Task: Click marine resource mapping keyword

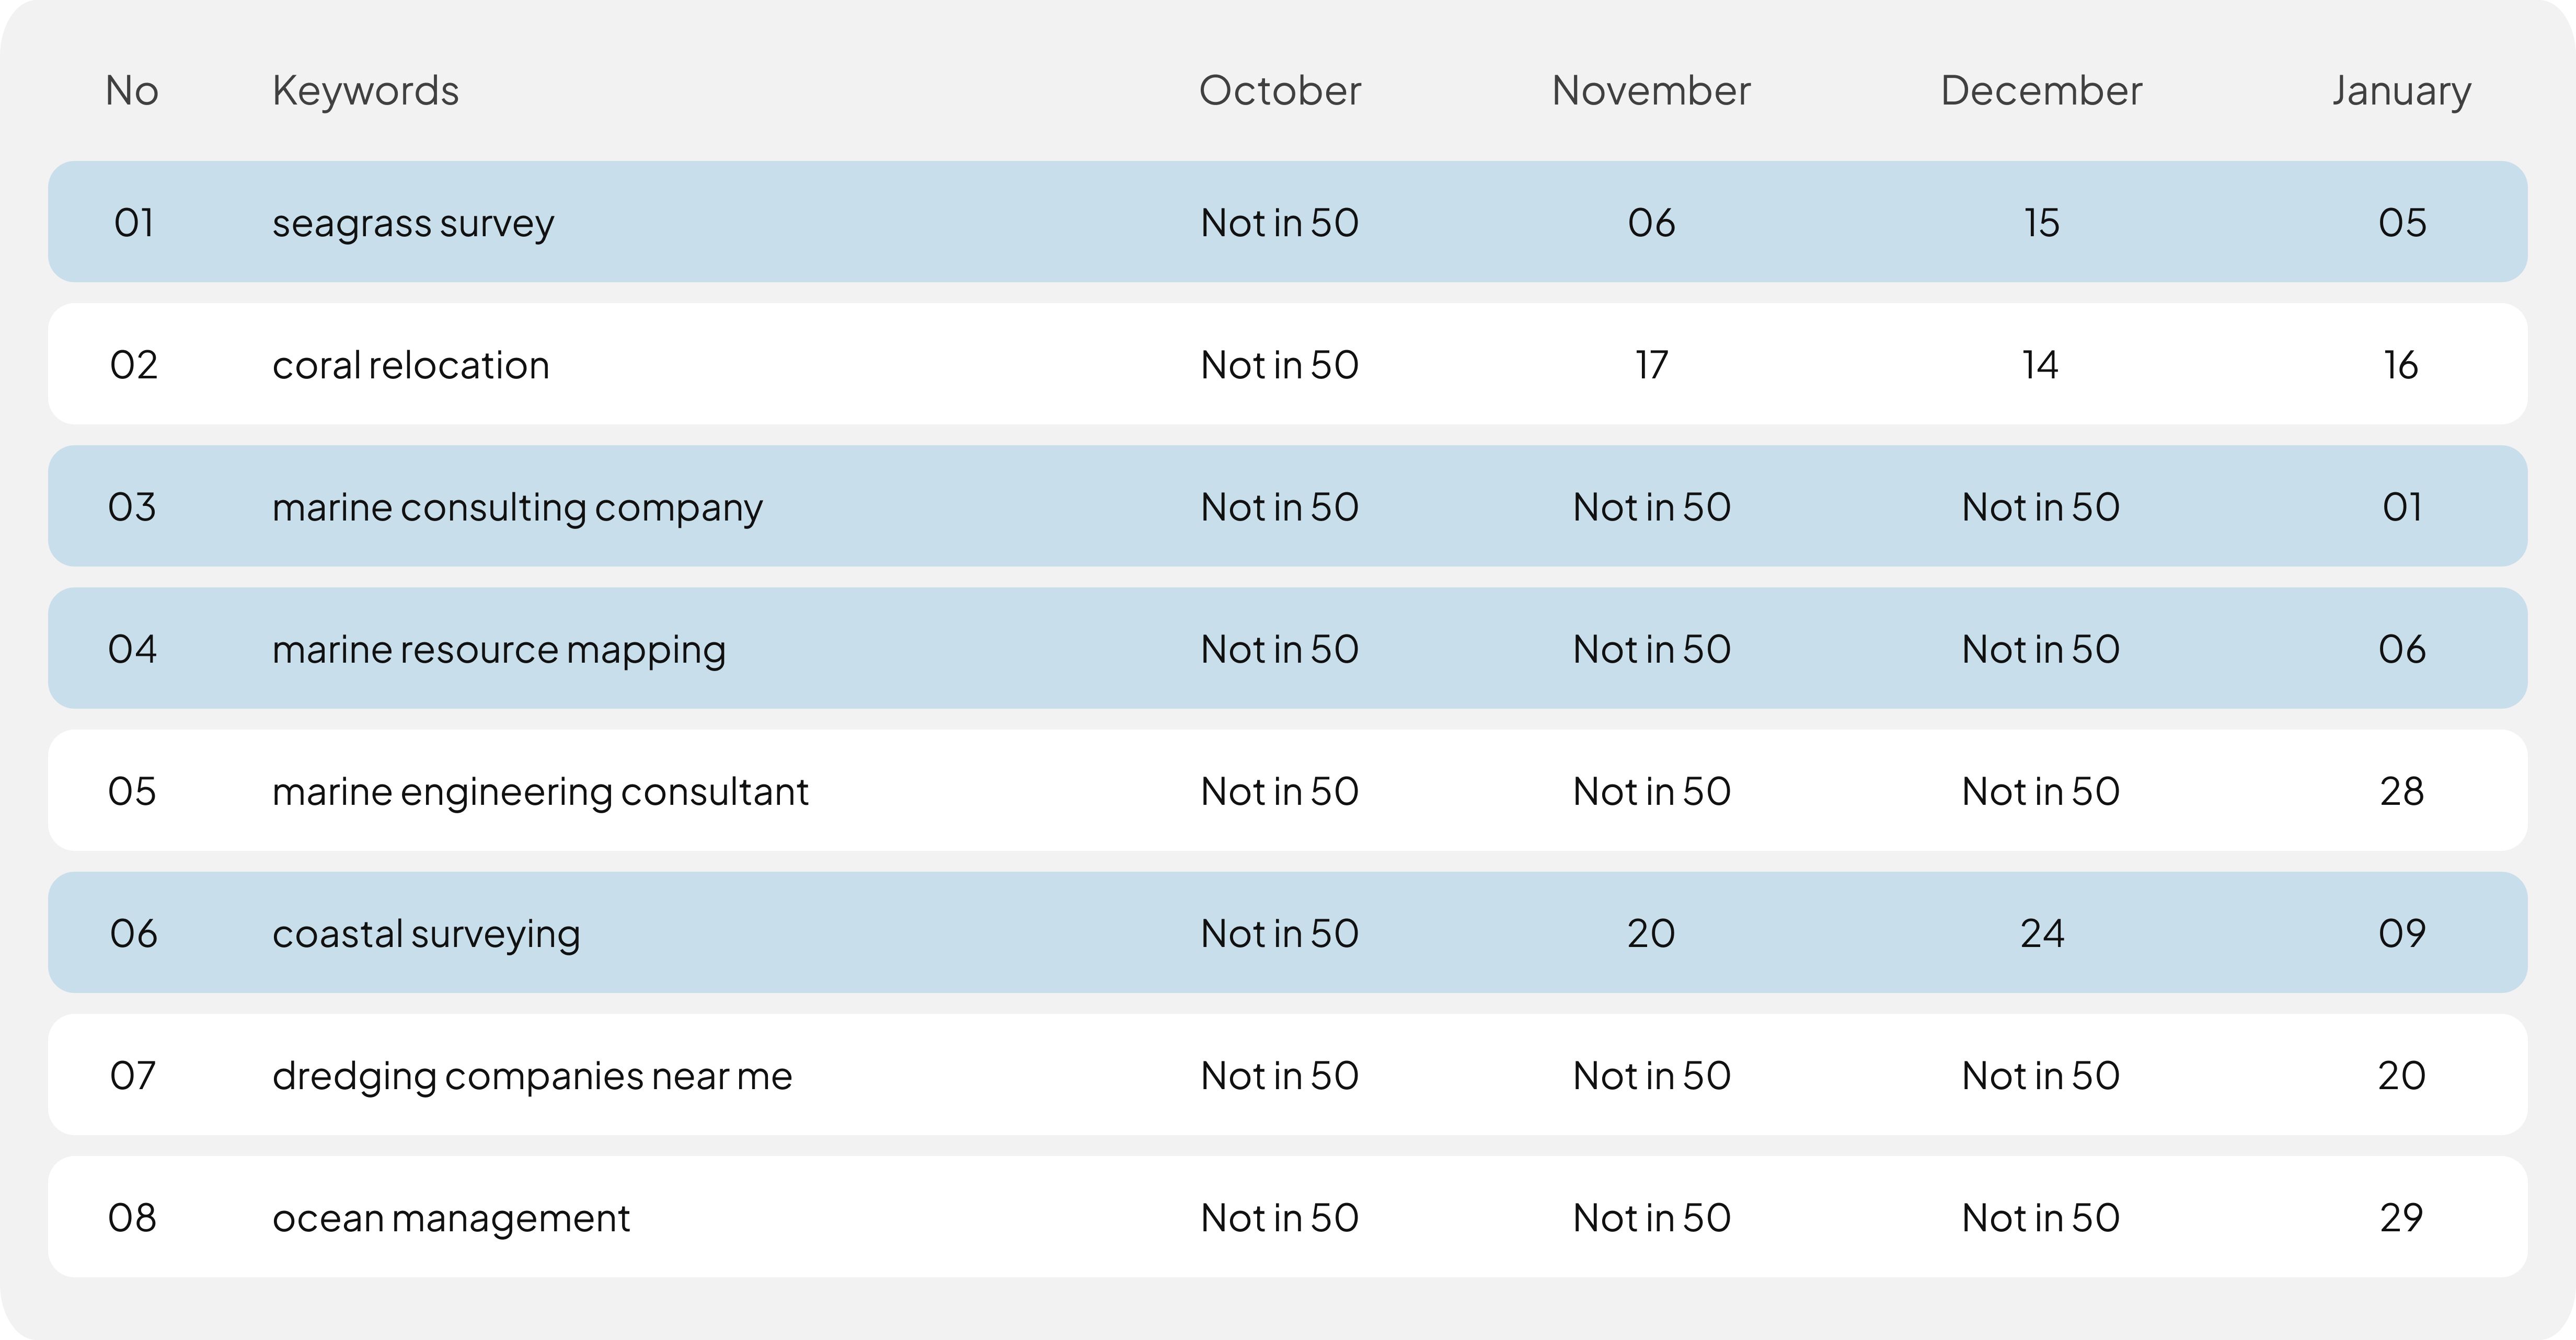Action: pos(498,649)
